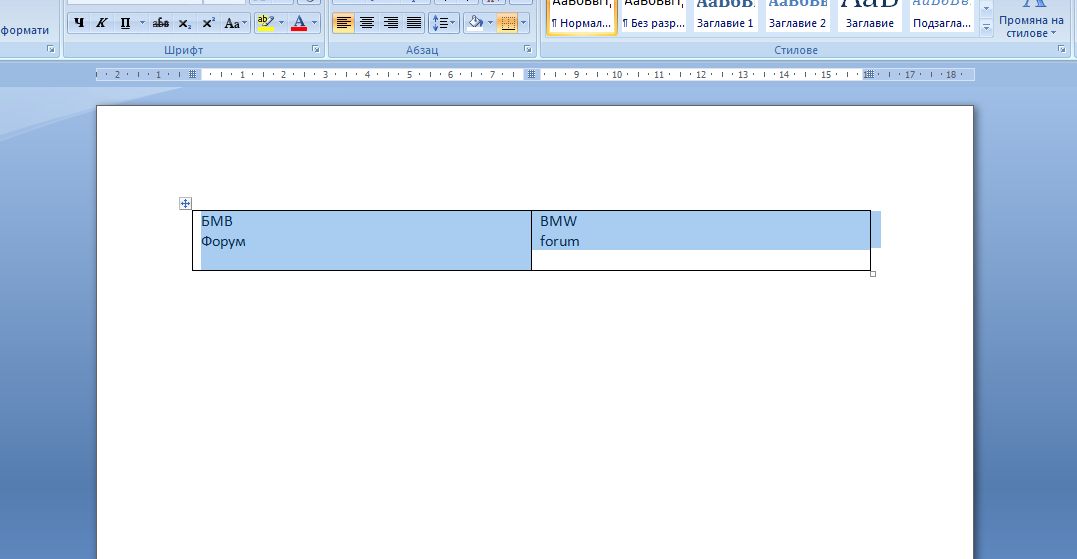Open clipboard group dialog launcher
The height and width of the screenshot is (559, 1077).
point(50,49)
